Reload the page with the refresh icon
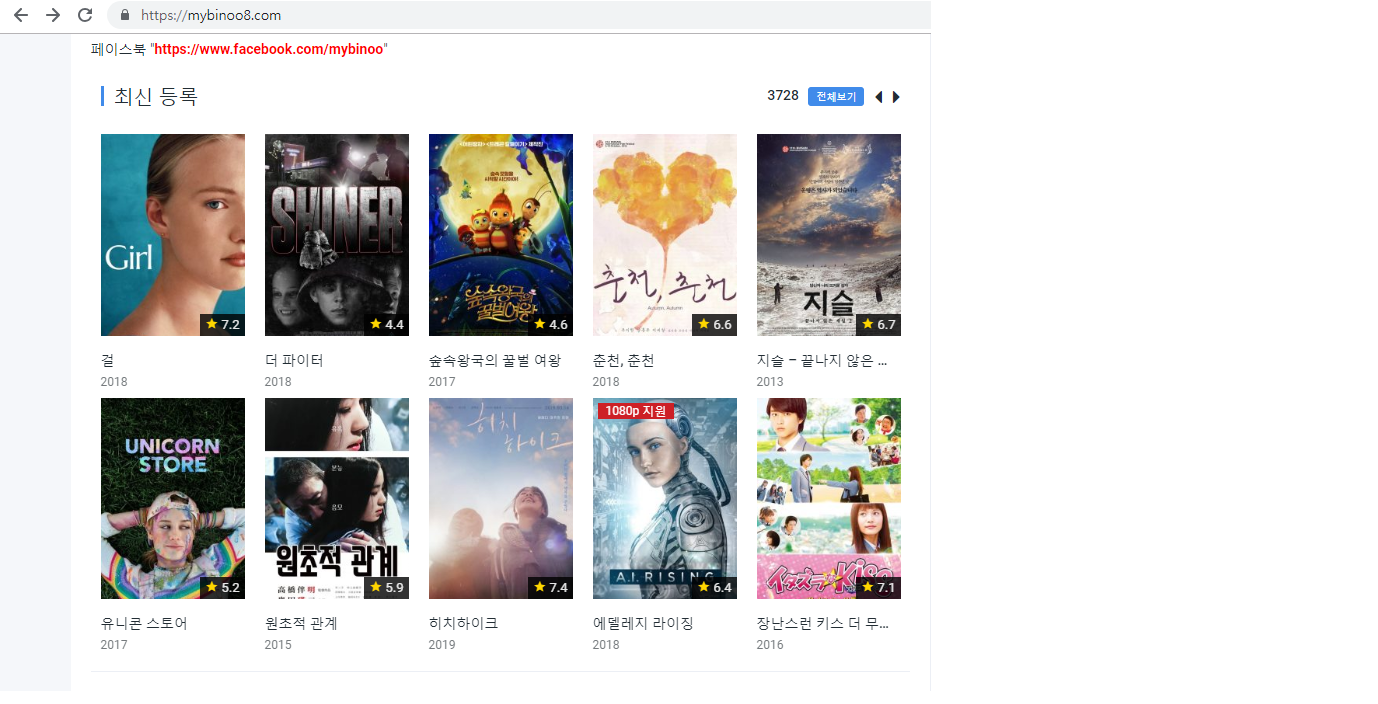 pyautogui.click(x=85, y=15)
